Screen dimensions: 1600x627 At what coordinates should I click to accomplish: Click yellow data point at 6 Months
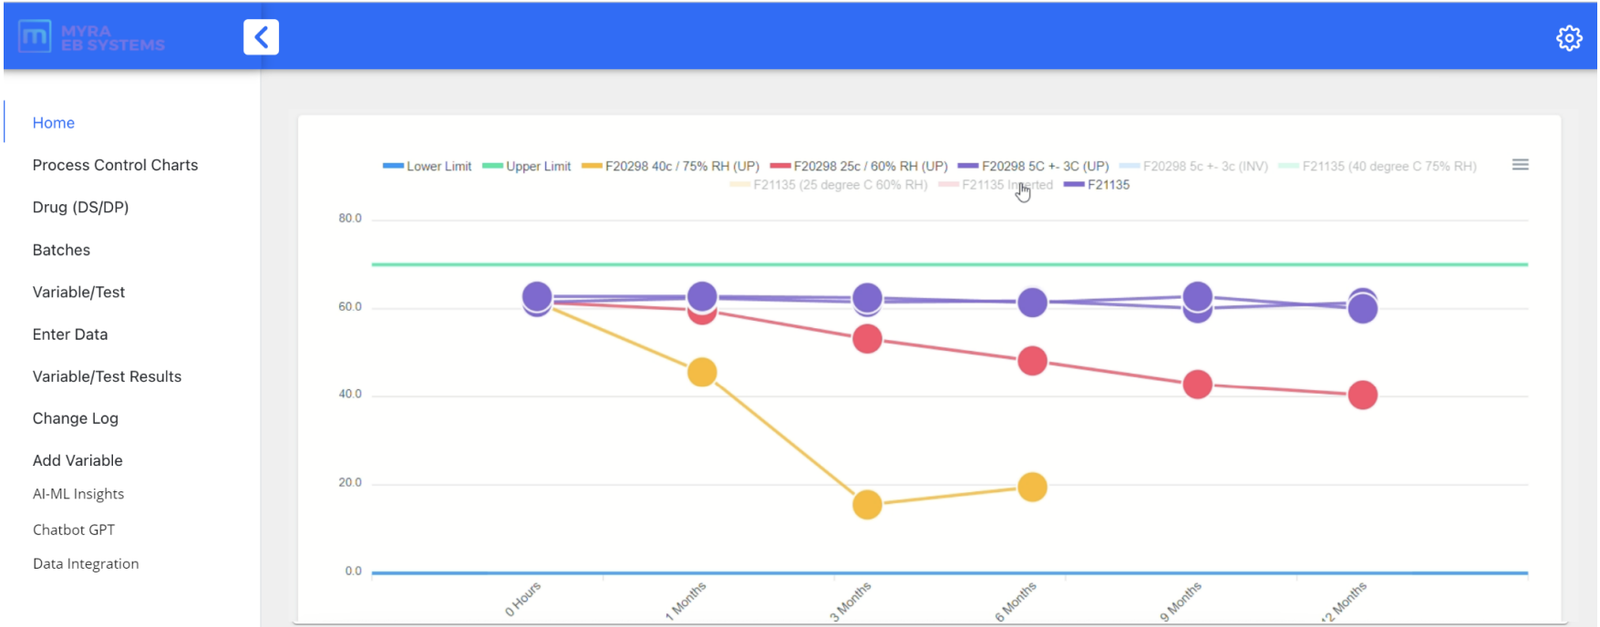pyautogui.click(x=1032, y=487)
